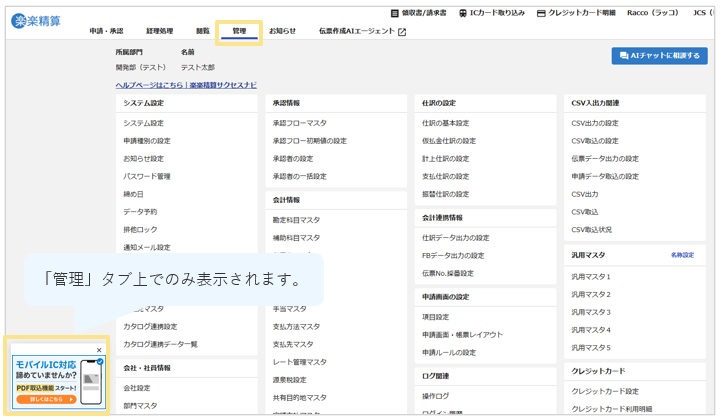Open 支払方法マスタ
The image size is (721, 420).
point(296,327)
